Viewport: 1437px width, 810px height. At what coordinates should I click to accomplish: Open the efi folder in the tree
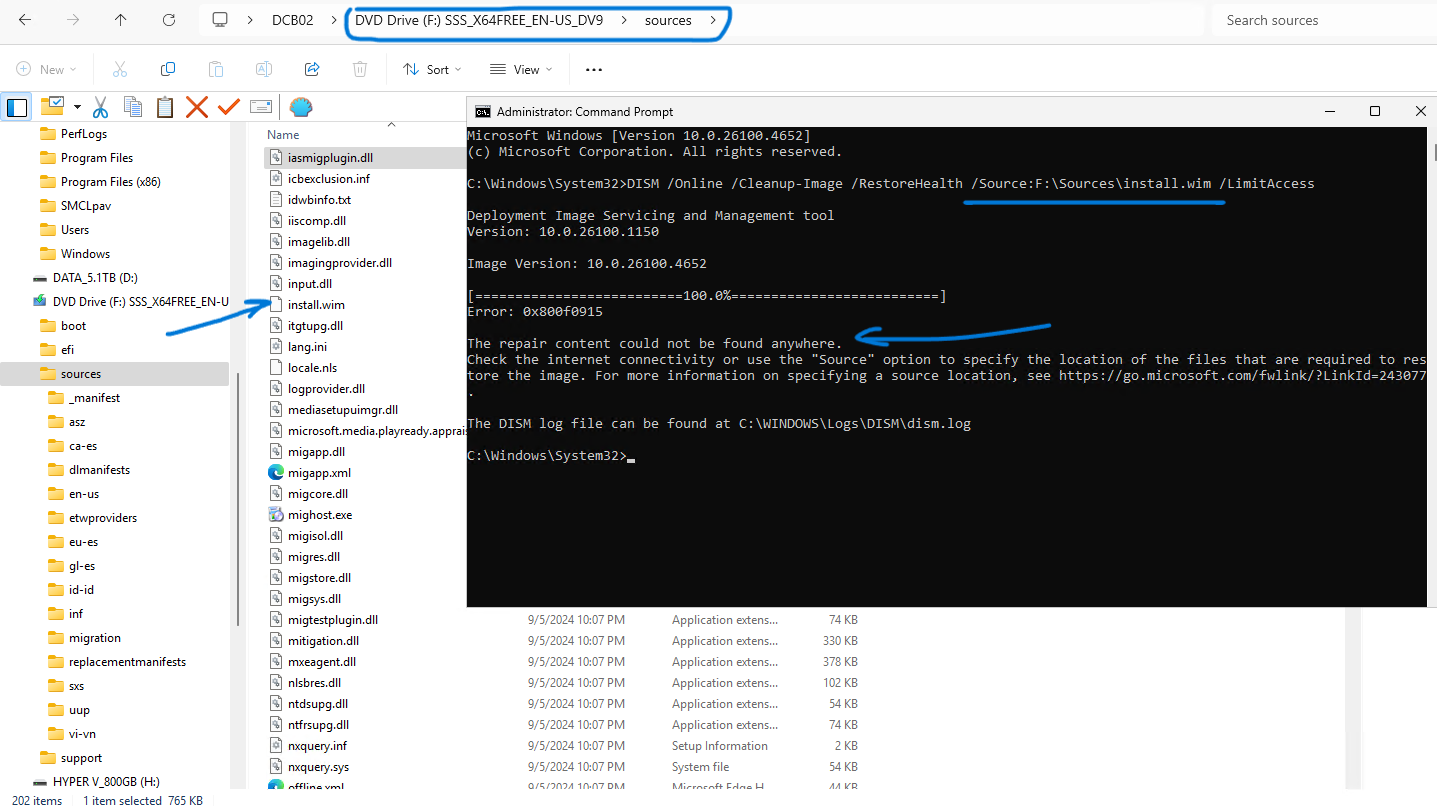click(x=67, y=350)
